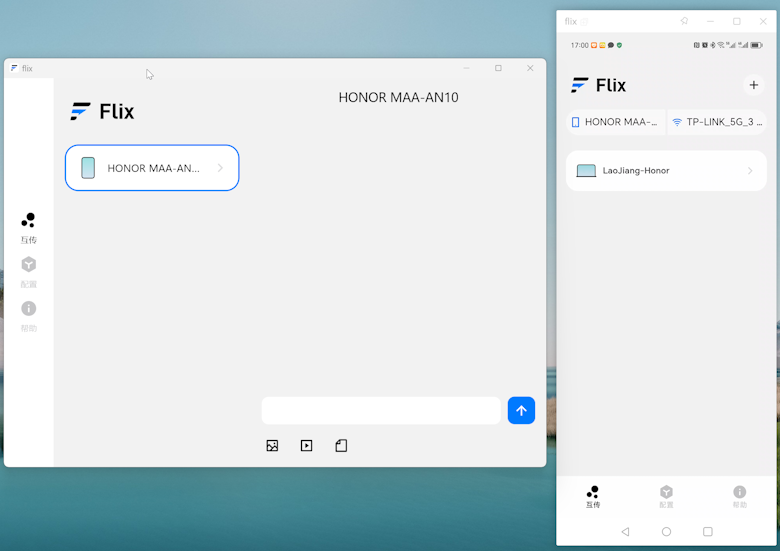Open 互传 transfer tab in desktop sidebar
Image resolution: width=780 pixels, height=551 pixels.
click(x=28, y=228)
